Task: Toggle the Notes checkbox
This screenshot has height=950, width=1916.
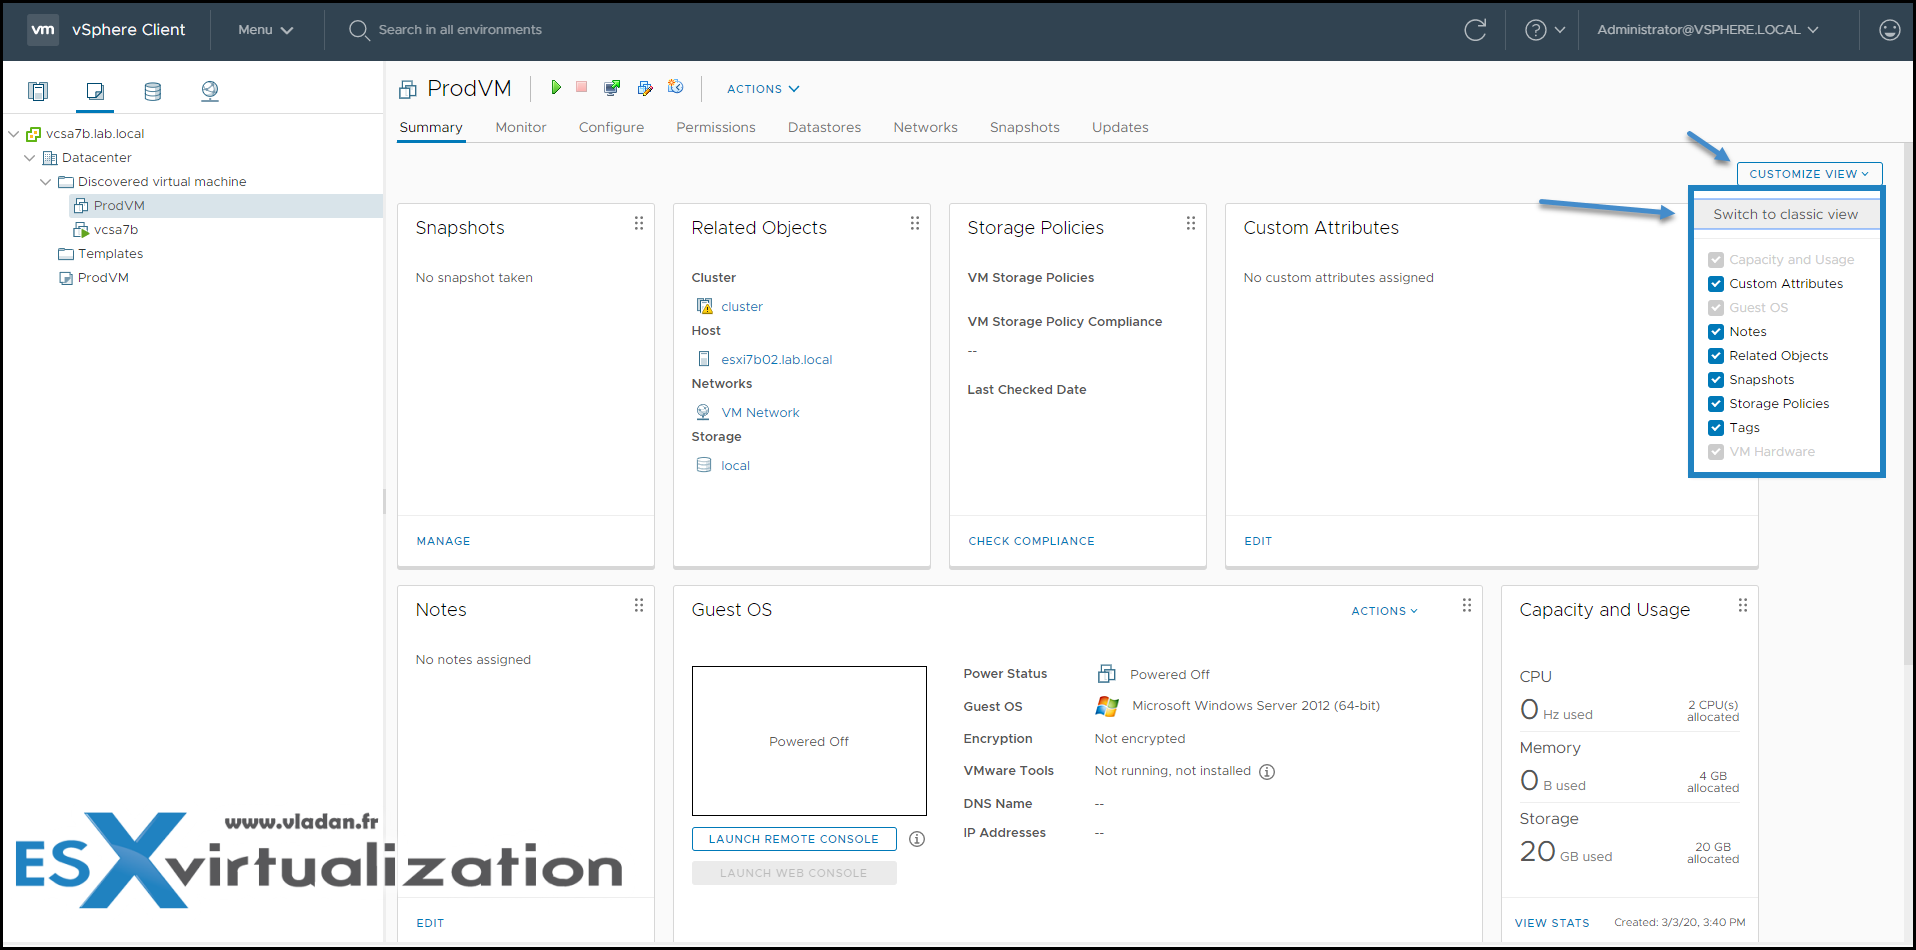Action: pyautogui.click(x=1716, y=332)
